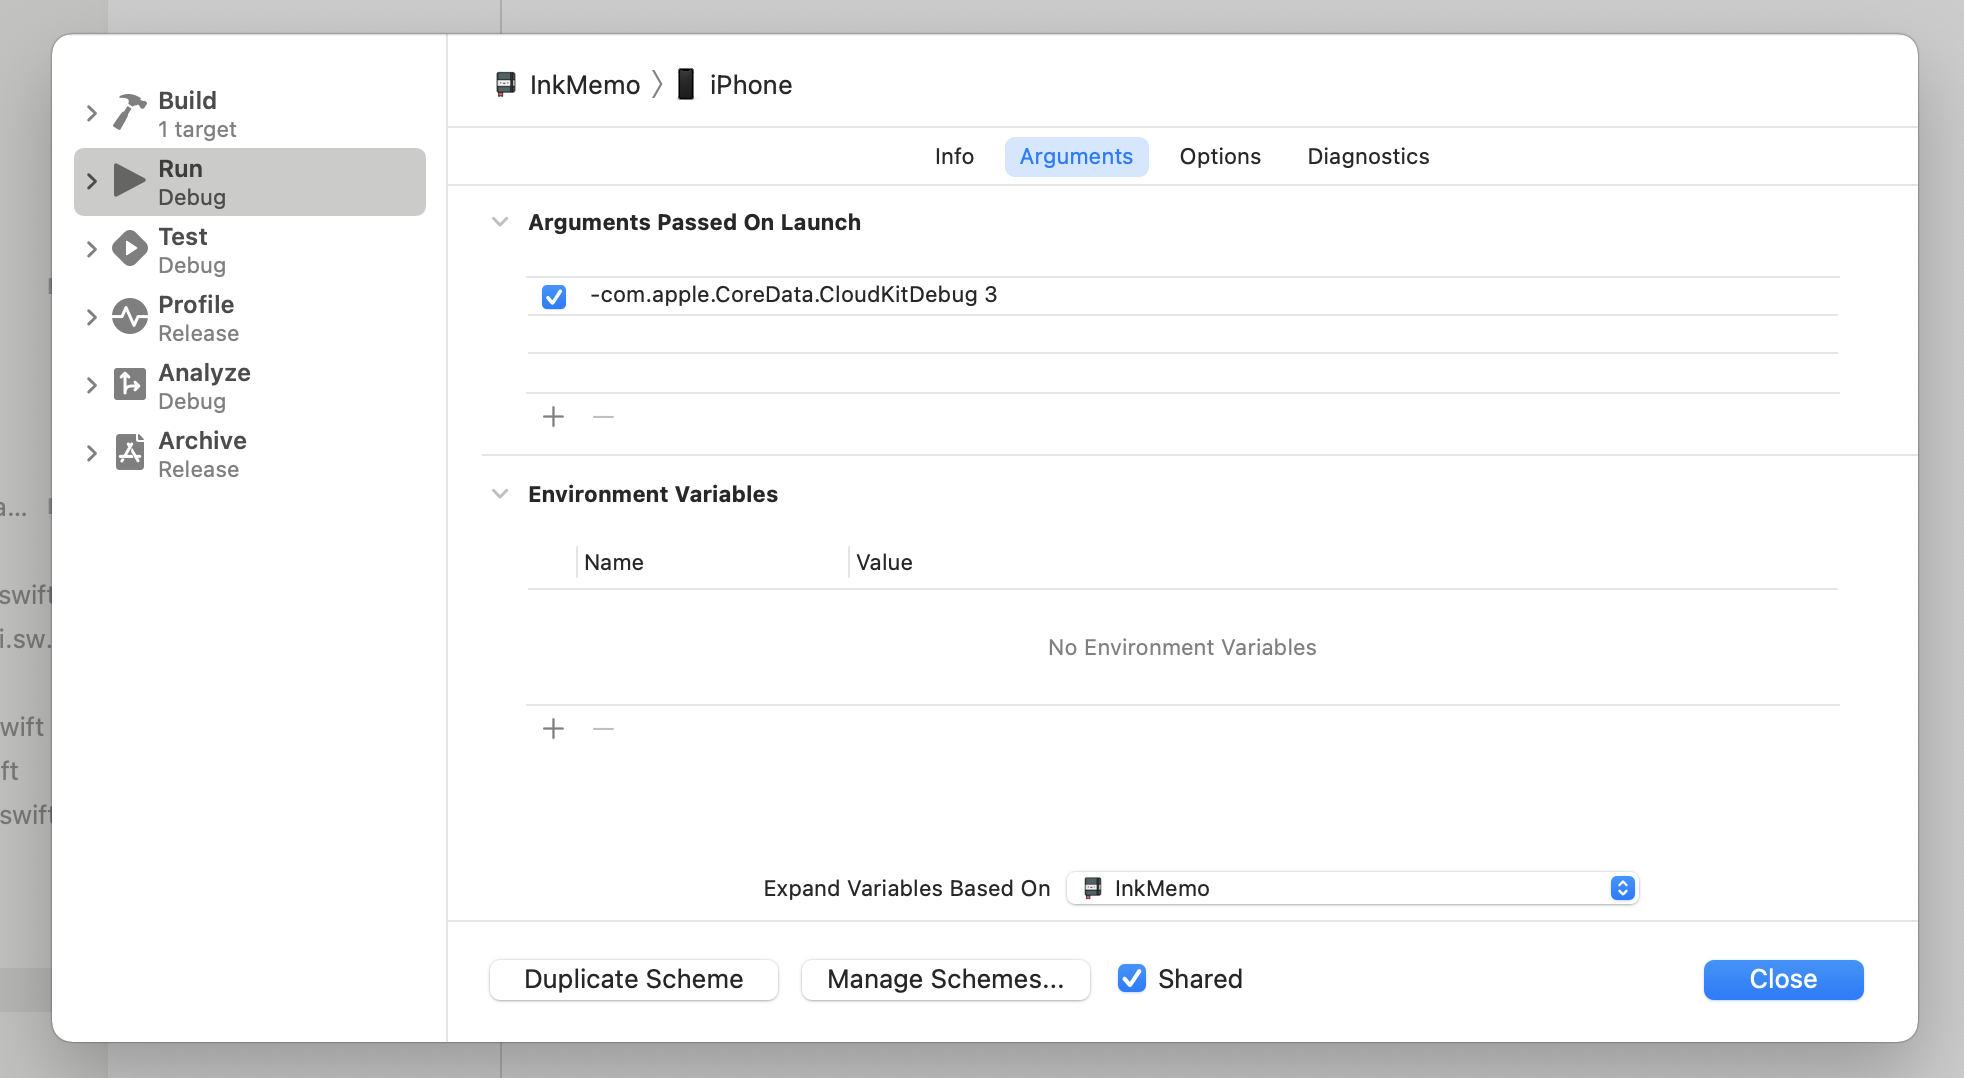The image size is (1964, 1078).
Task: Switch to the Info tab
Action: 954,156
